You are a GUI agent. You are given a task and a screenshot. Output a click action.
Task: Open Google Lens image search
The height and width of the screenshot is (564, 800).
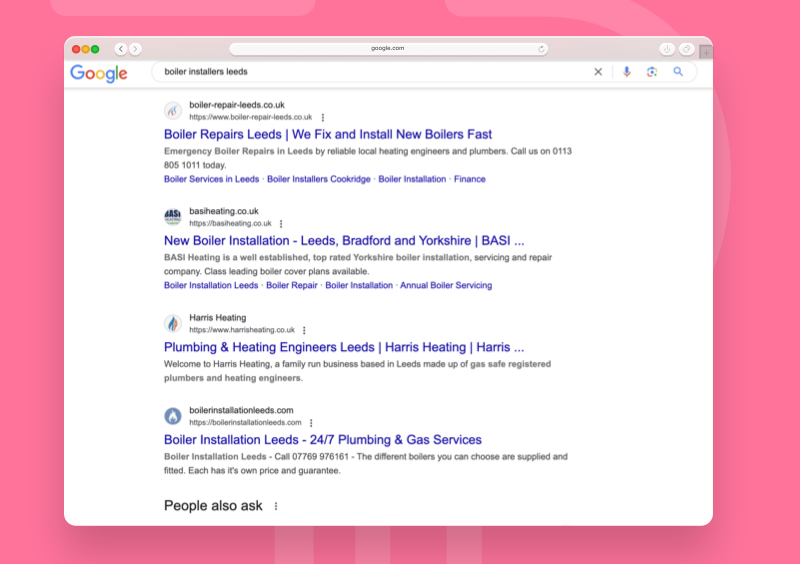[651, 72]
